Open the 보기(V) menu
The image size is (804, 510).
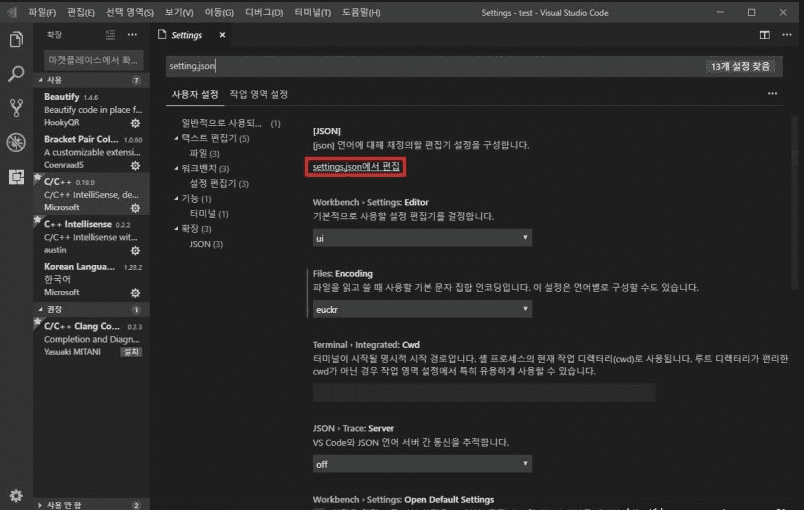pos(179,12)
